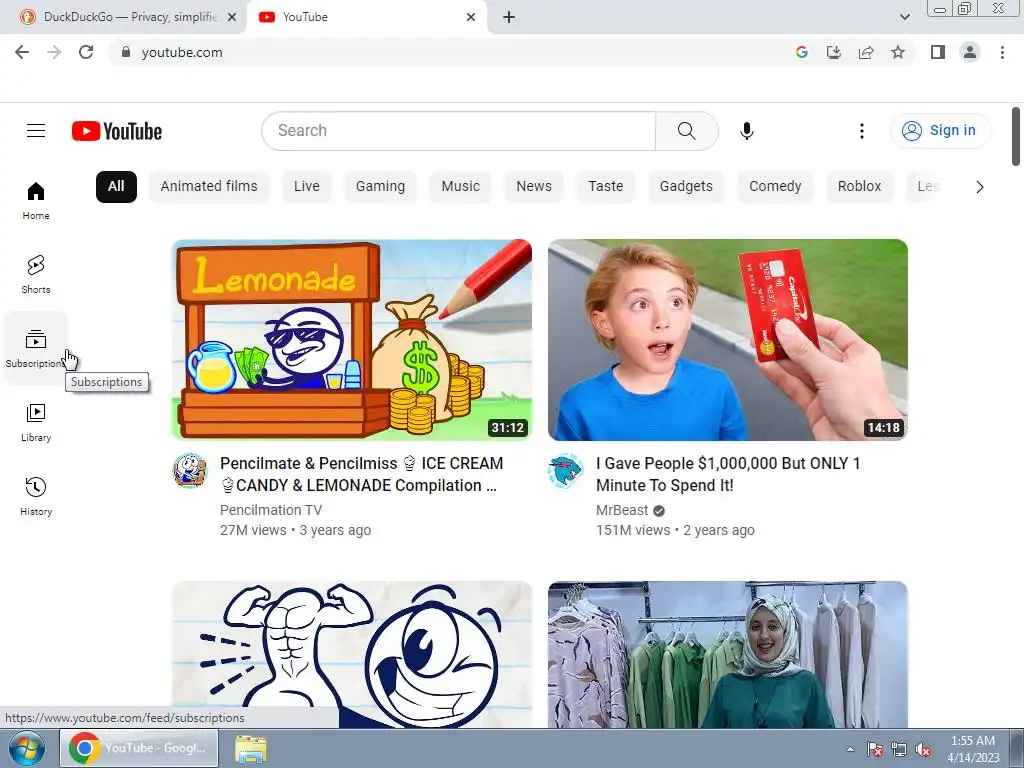
Task: Click the taskbar clock showing 1:55 AM
Action: tap(973, 749)
